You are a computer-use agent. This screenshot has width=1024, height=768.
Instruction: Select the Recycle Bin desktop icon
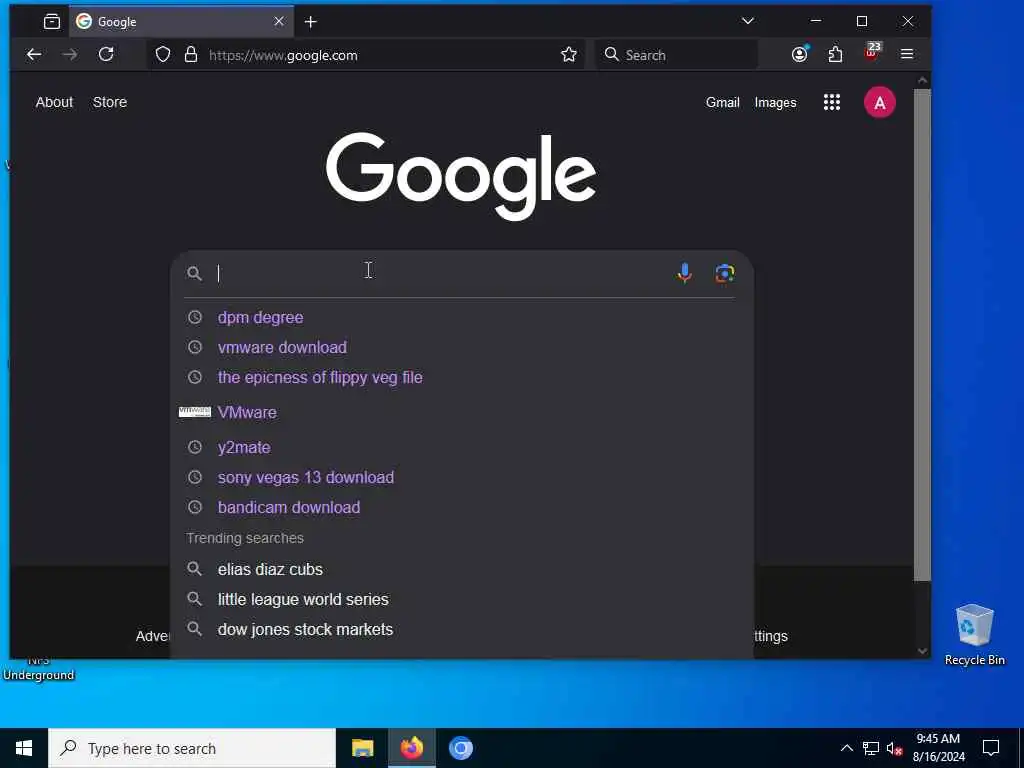pos(974,635)
